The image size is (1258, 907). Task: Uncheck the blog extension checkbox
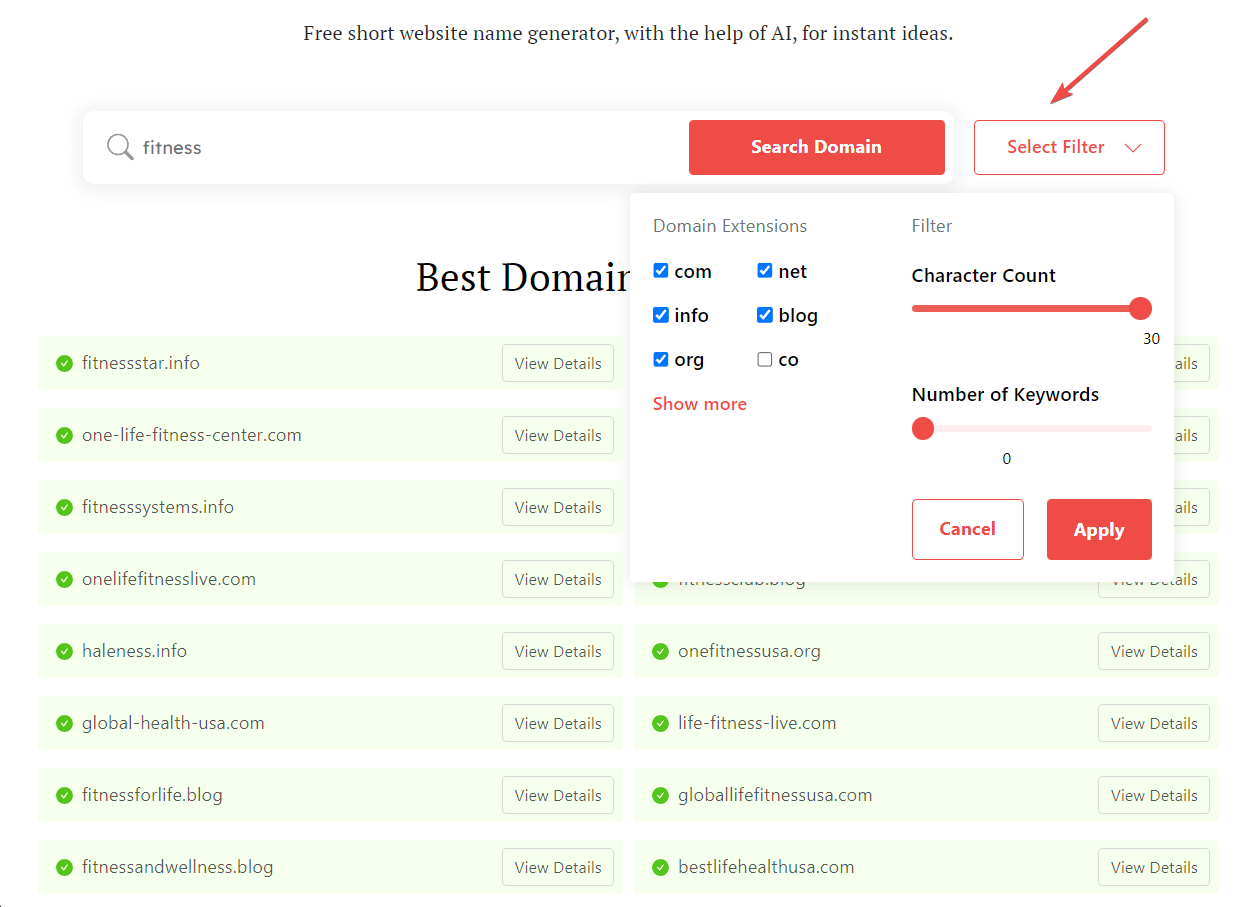[765, 315]
